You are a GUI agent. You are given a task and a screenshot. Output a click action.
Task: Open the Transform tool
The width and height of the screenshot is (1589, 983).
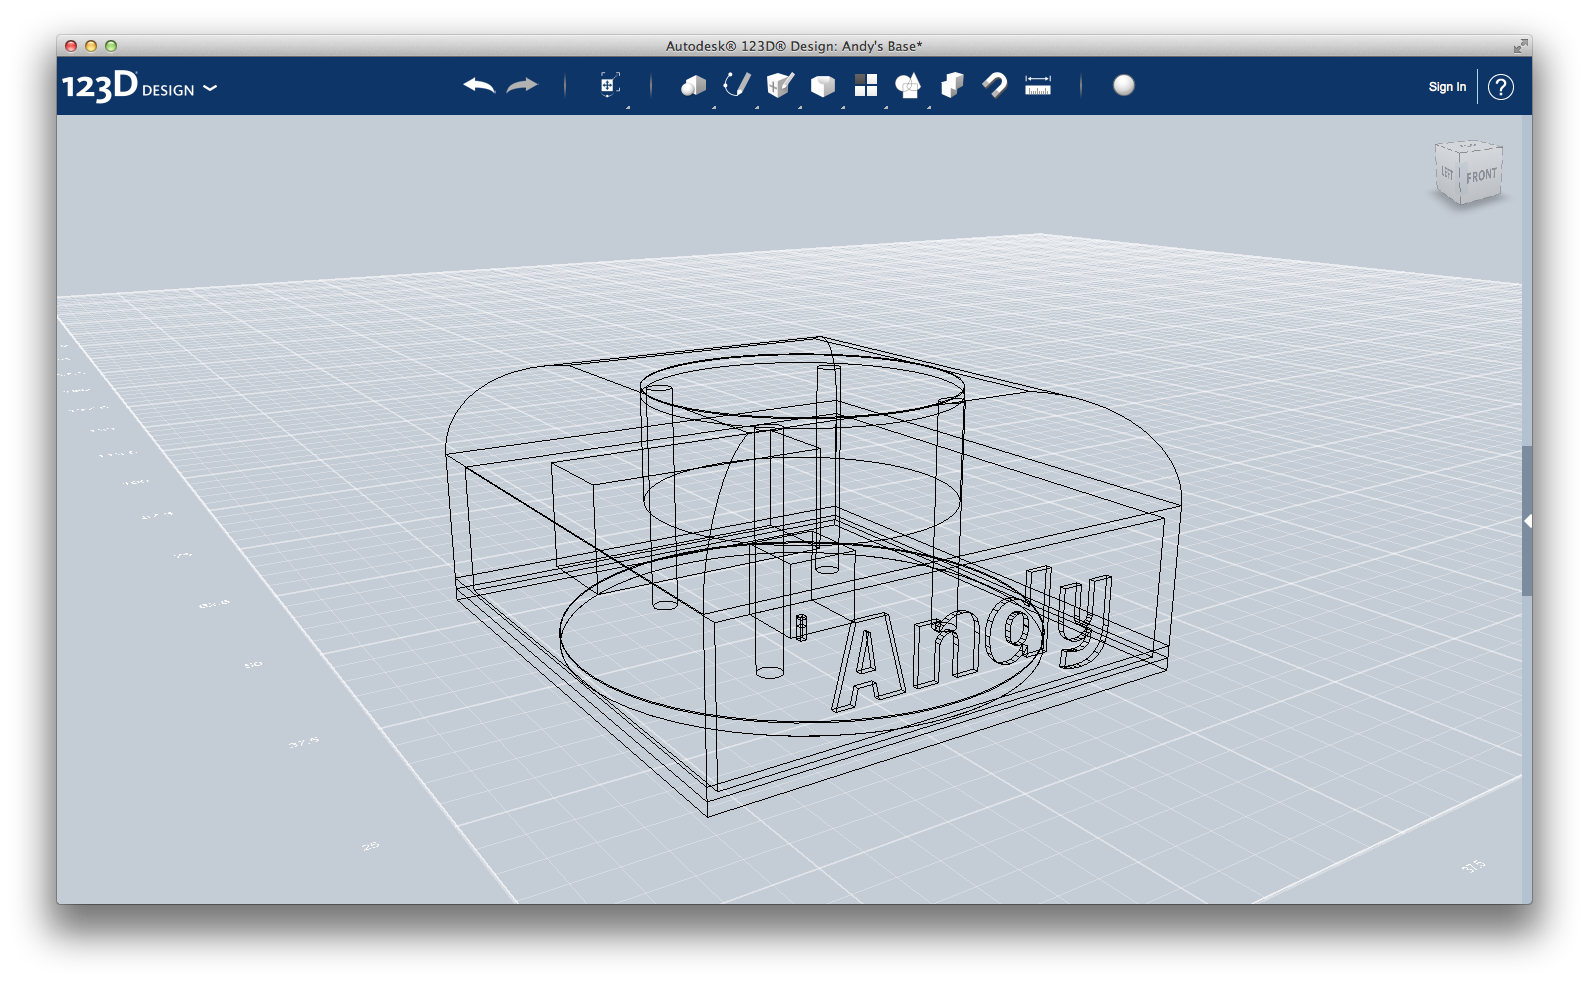(609, 85)
